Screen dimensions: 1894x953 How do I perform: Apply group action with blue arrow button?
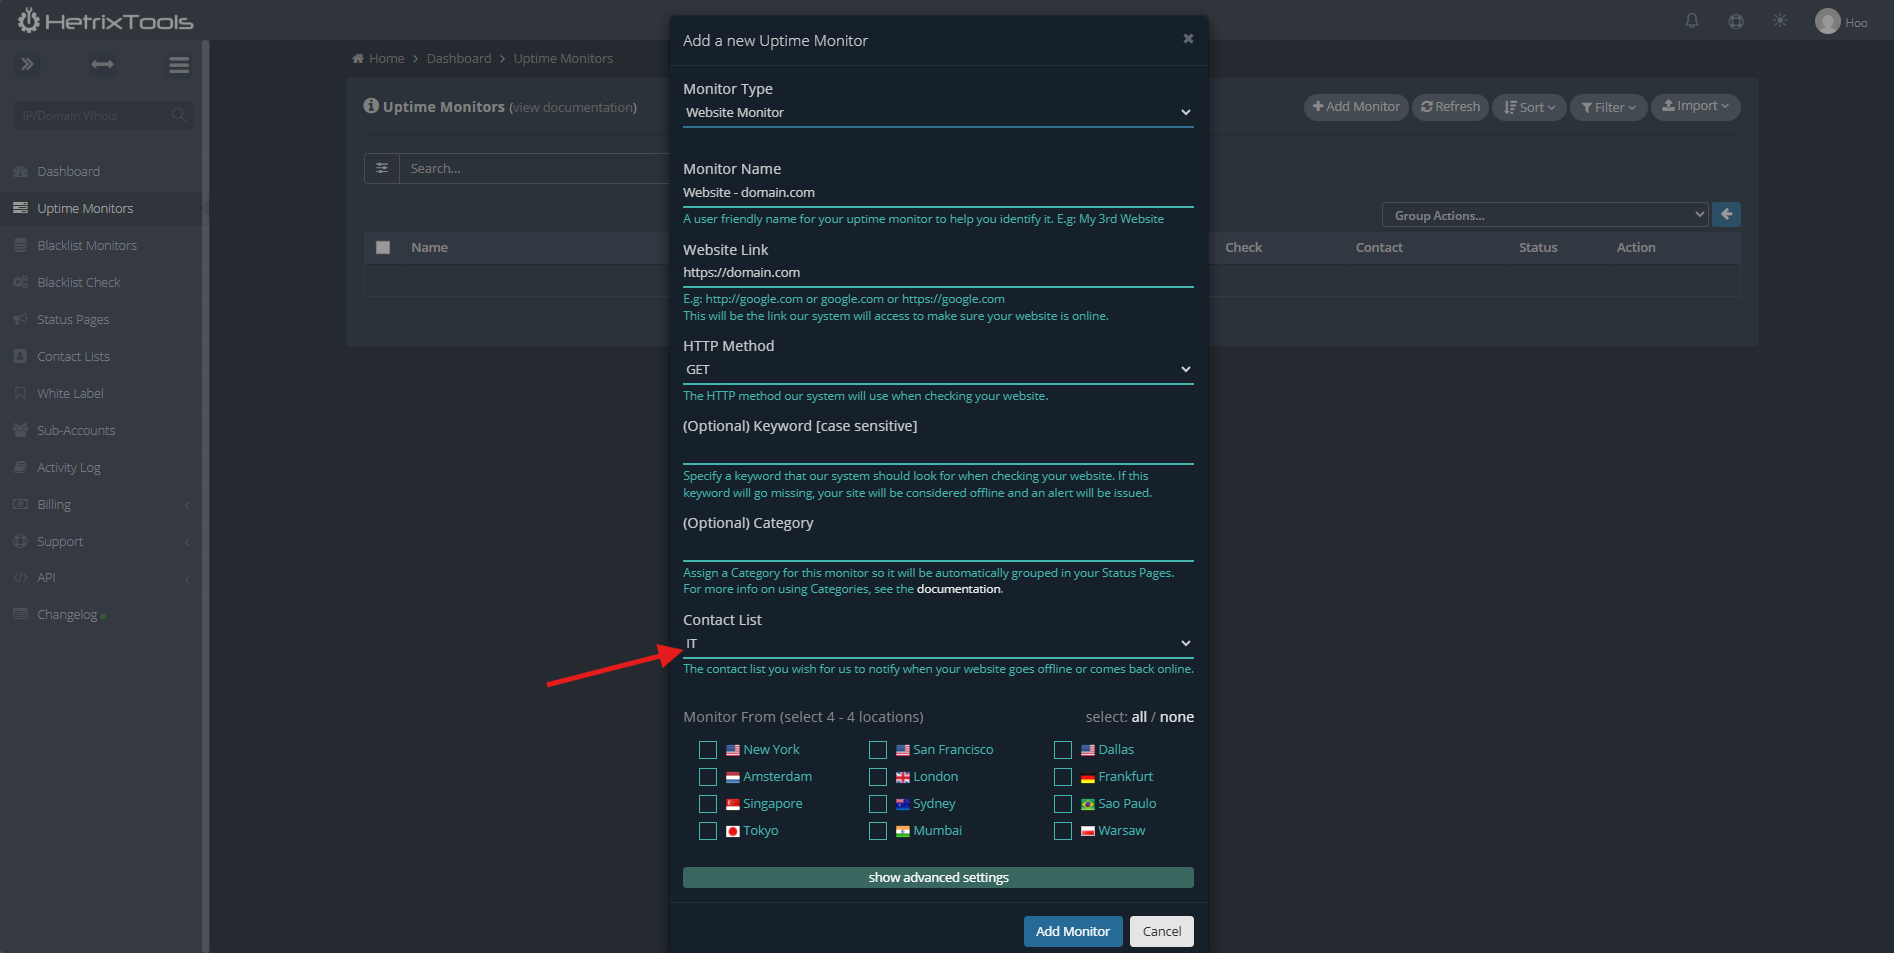pyautogui.click(x=1726, y=215)
